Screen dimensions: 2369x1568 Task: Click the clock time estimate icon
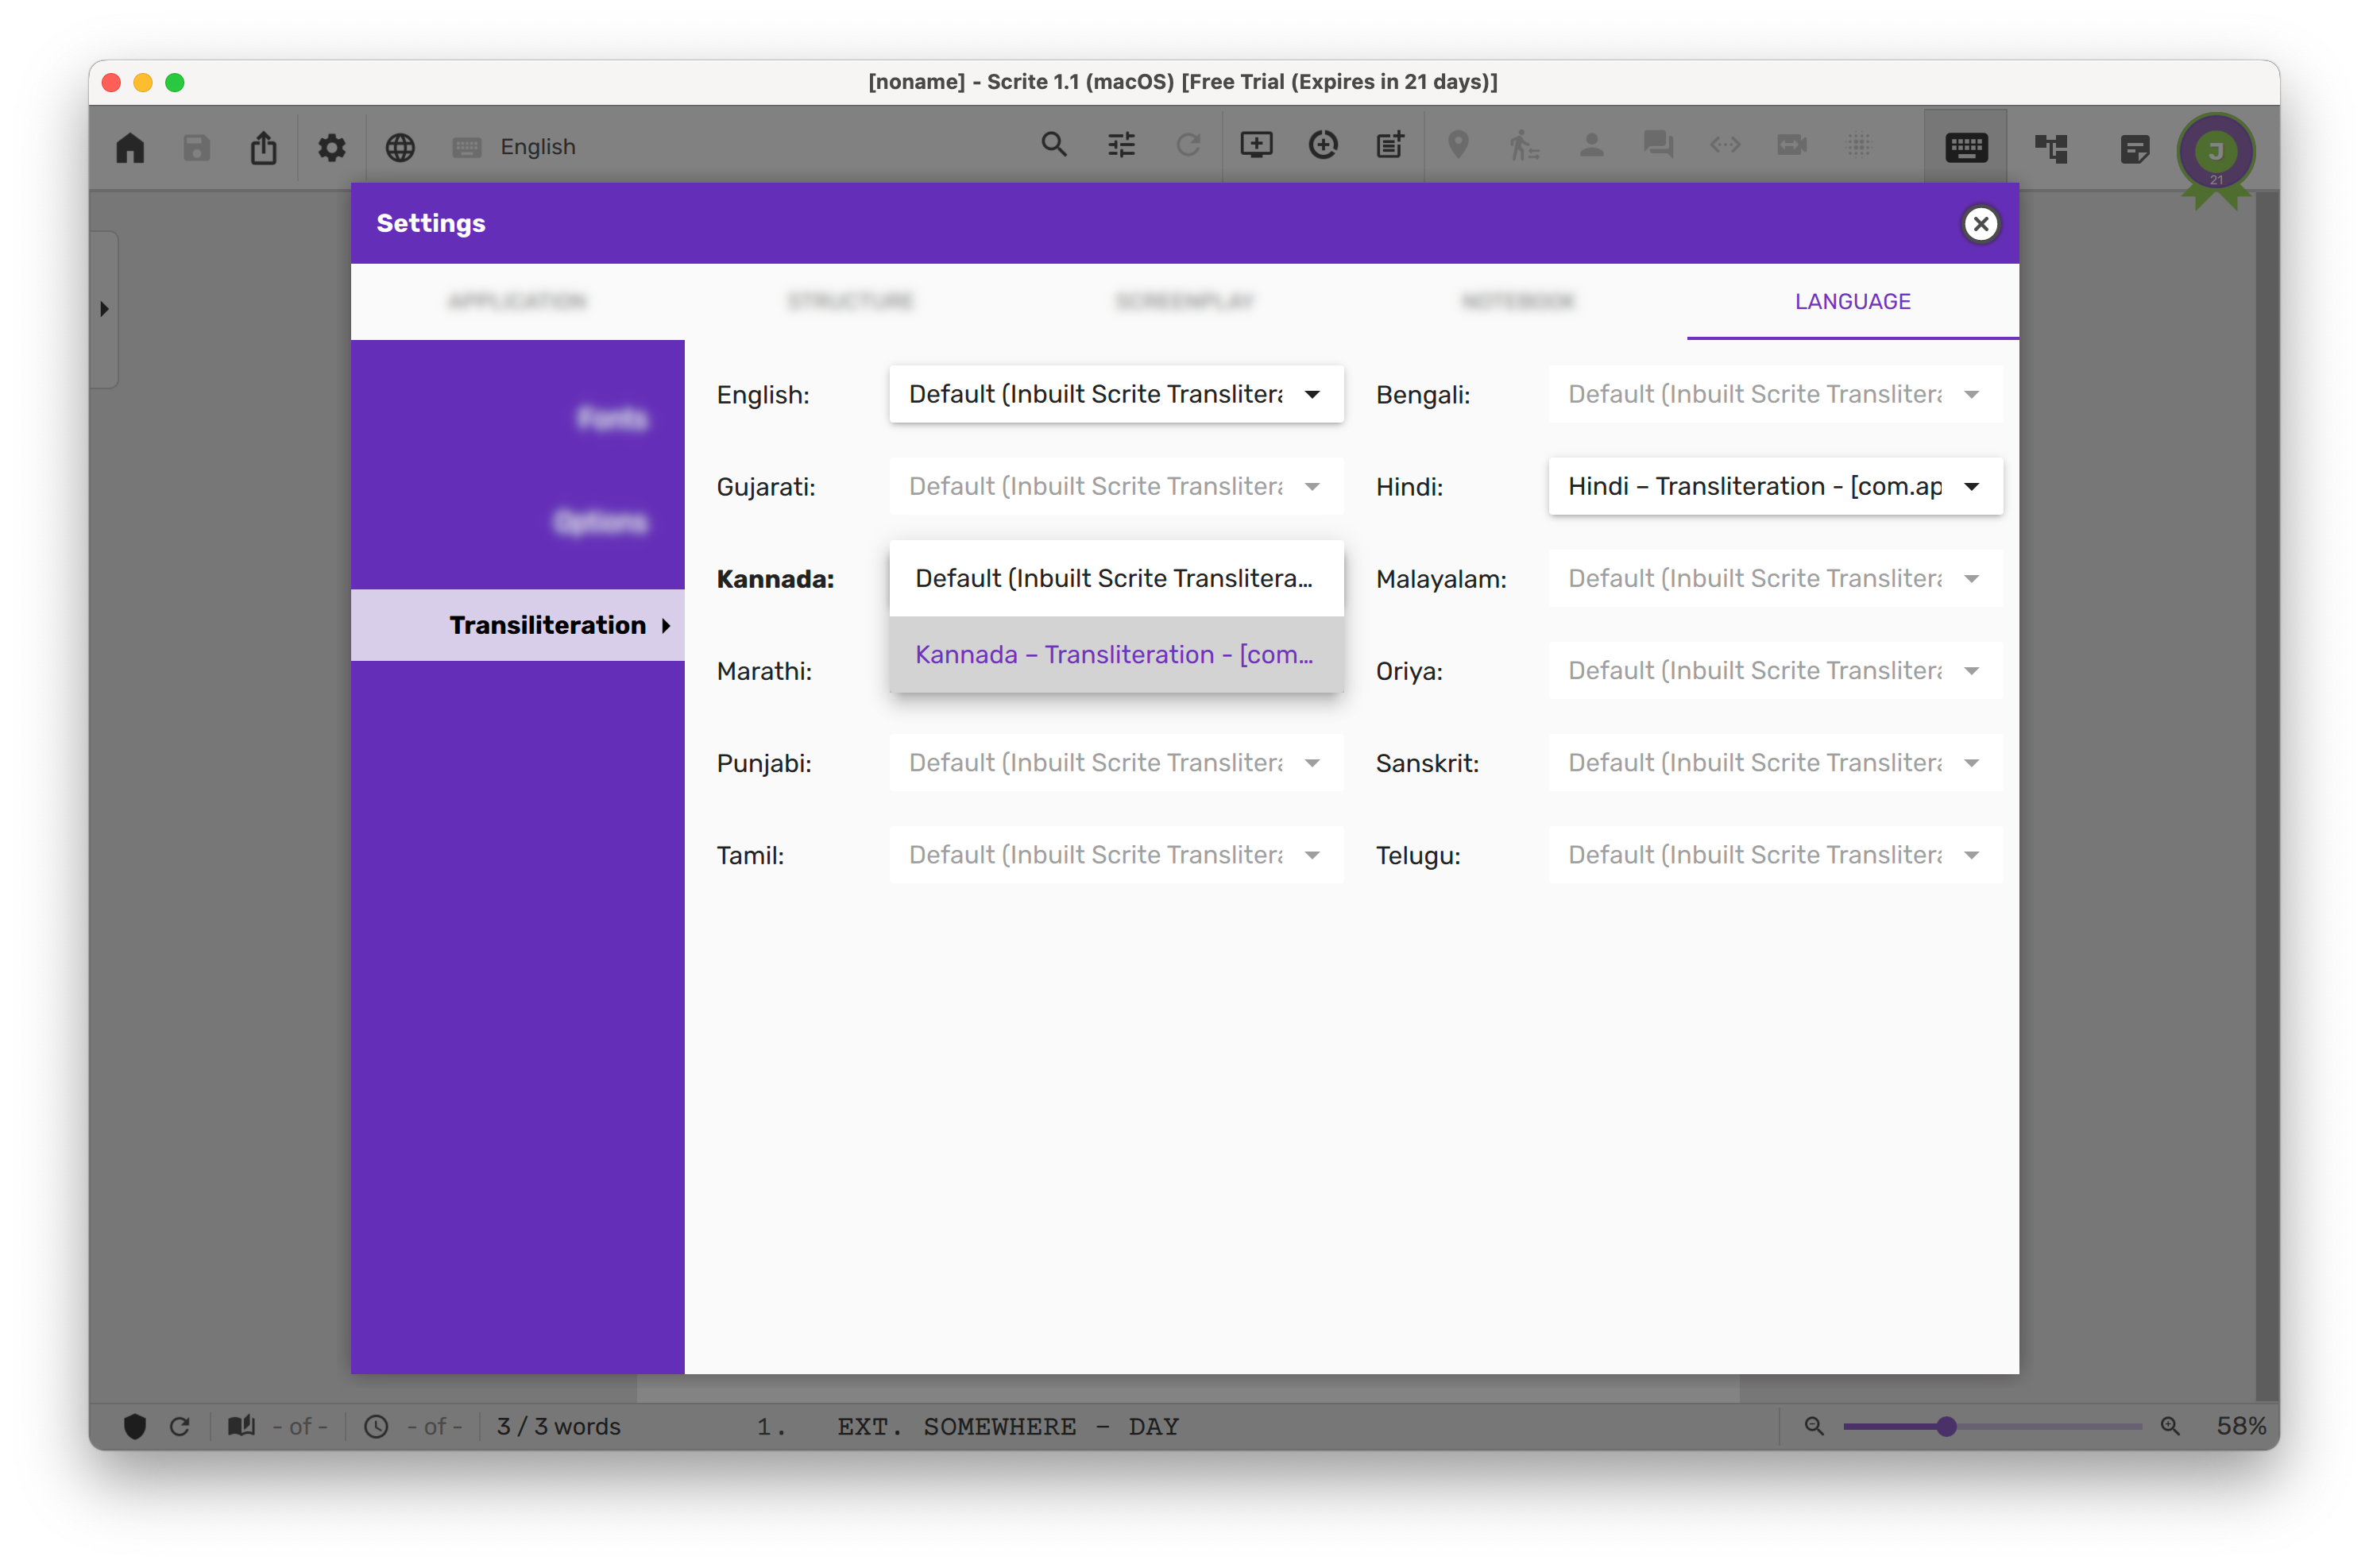click(x=376, y=1426)
